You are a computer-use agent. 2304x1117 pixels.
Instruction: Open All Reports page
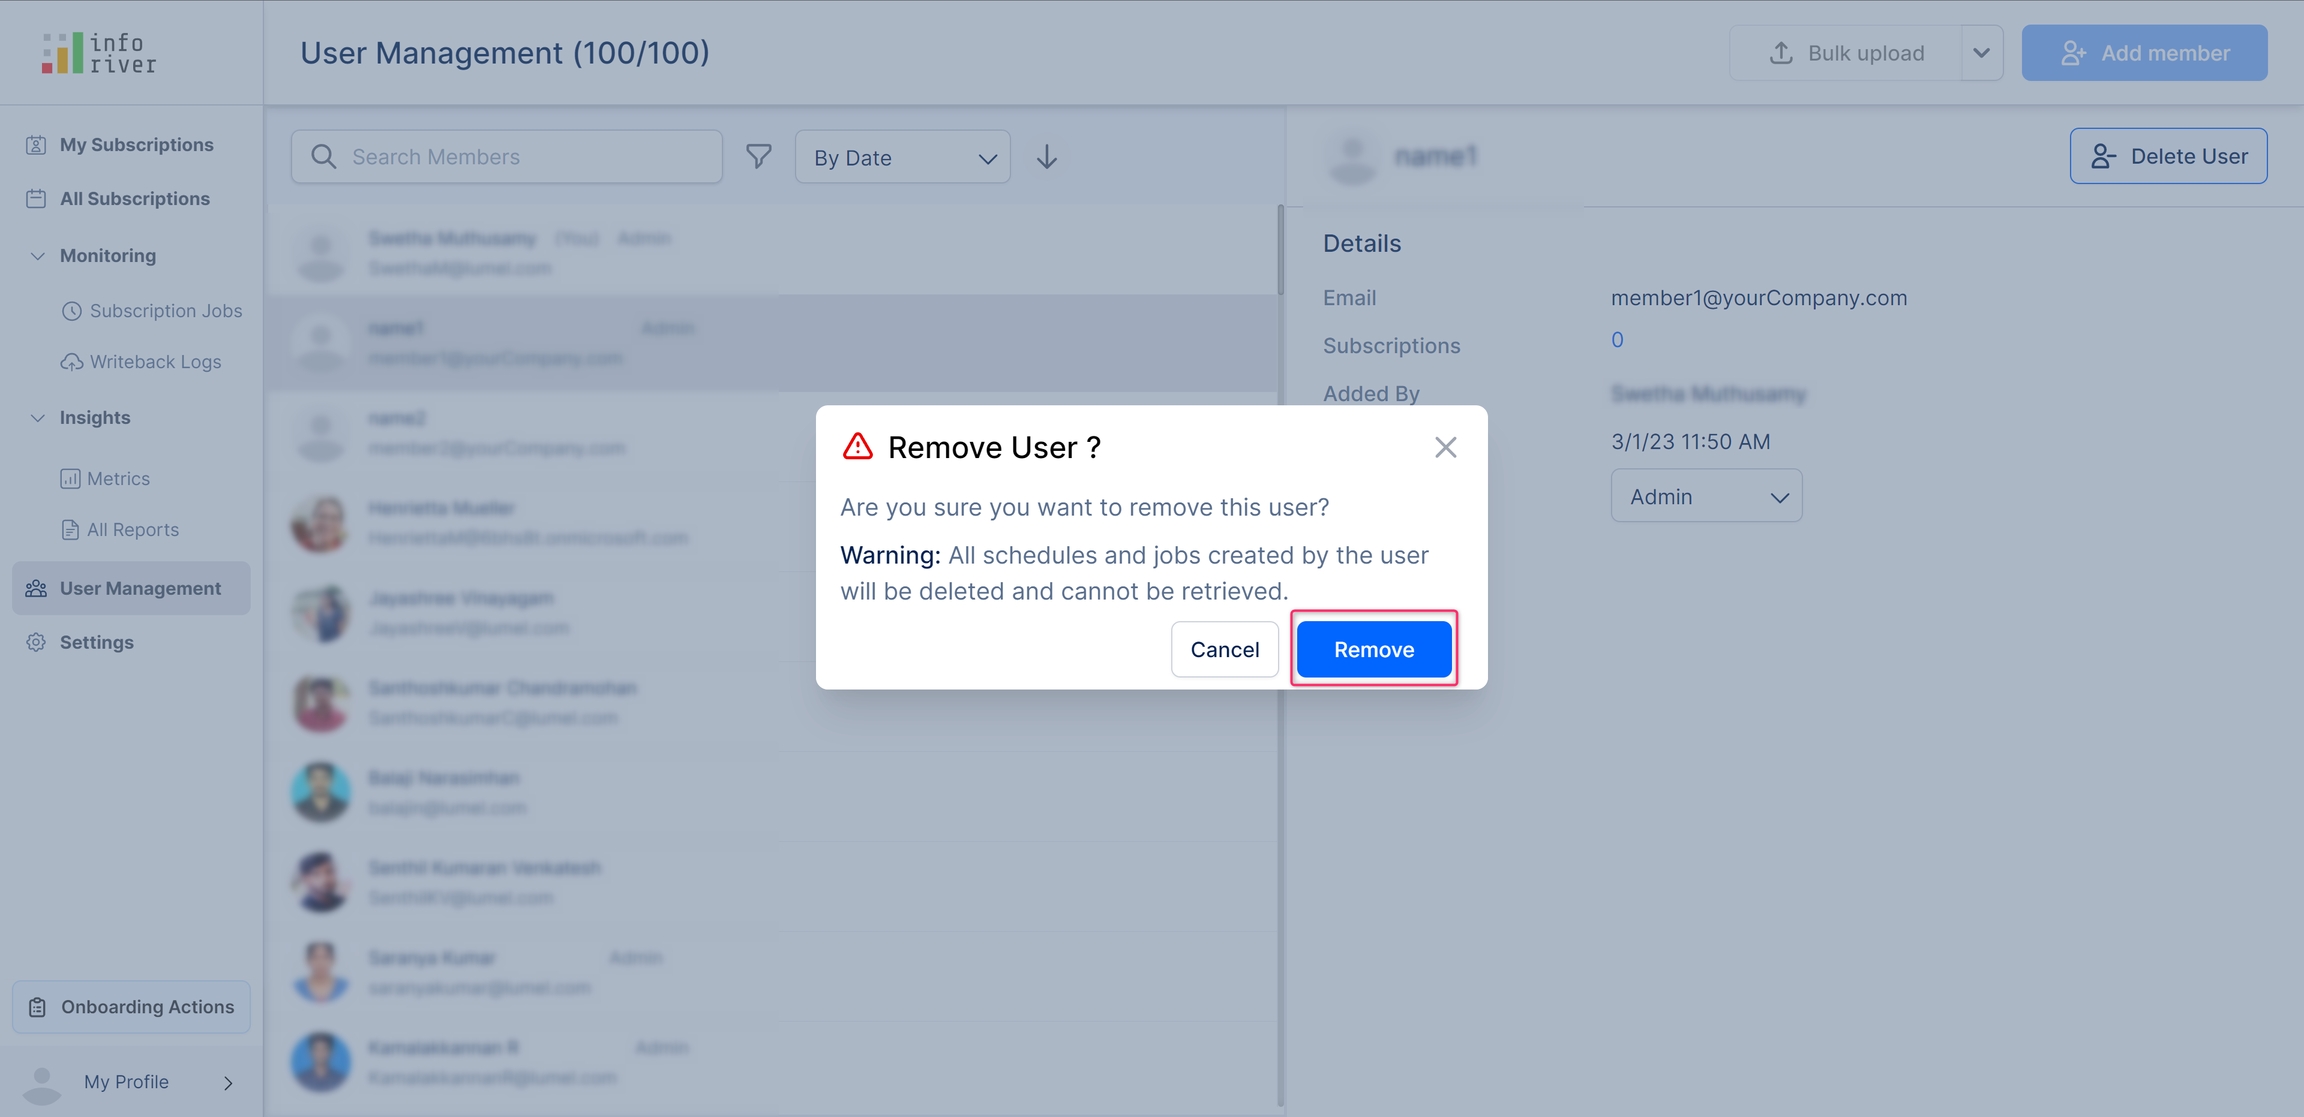coord(132,530)
